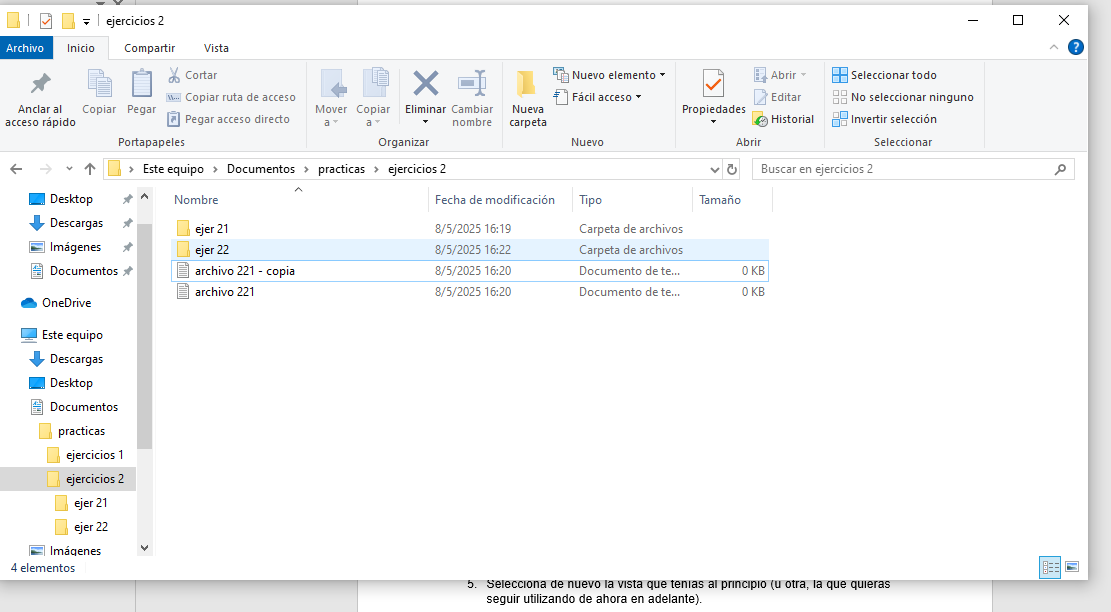Click the Buscar en ejercicios 2 search box
The height and width of the screenshot is (612, 1111).
(x=905, y=169)
